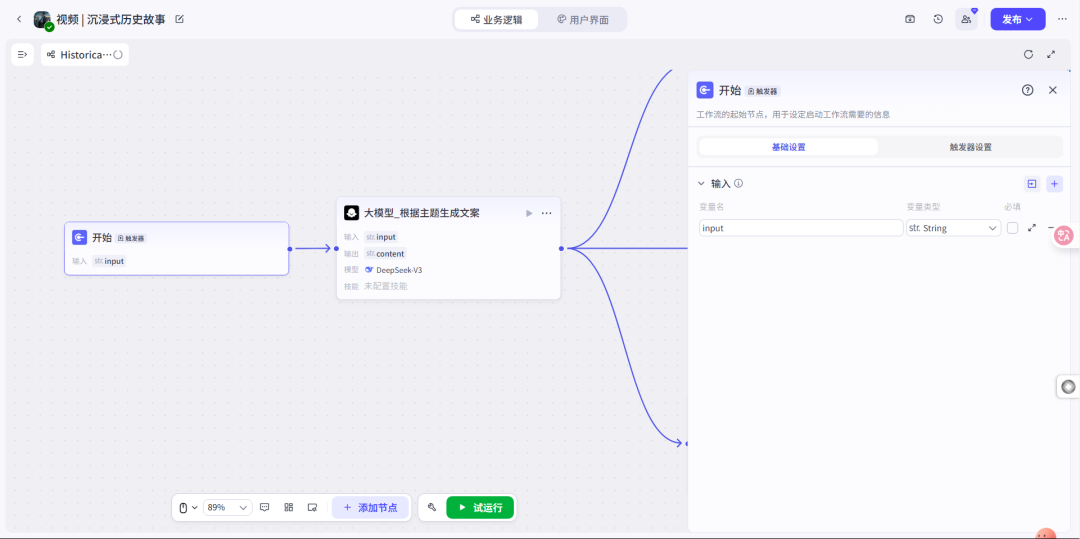Toggle the 必填 checkbox for input
The width and height of the screenshot is (1080, 539).
click(1012, 228)
